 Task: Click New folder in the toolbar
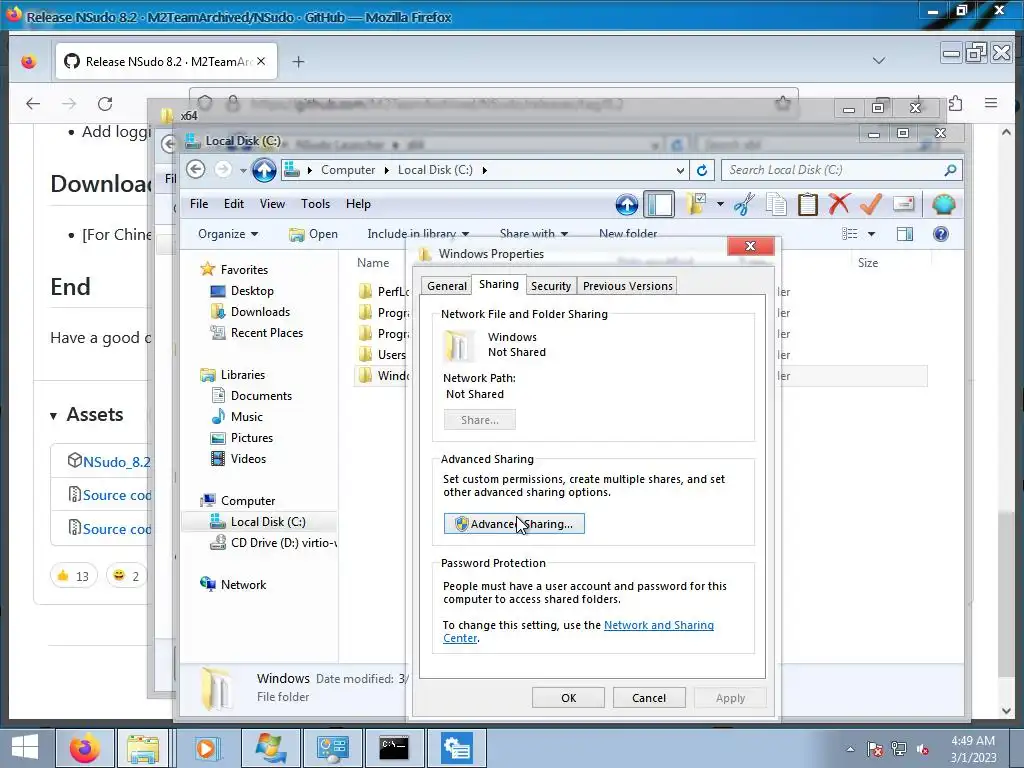coord(628,234)
